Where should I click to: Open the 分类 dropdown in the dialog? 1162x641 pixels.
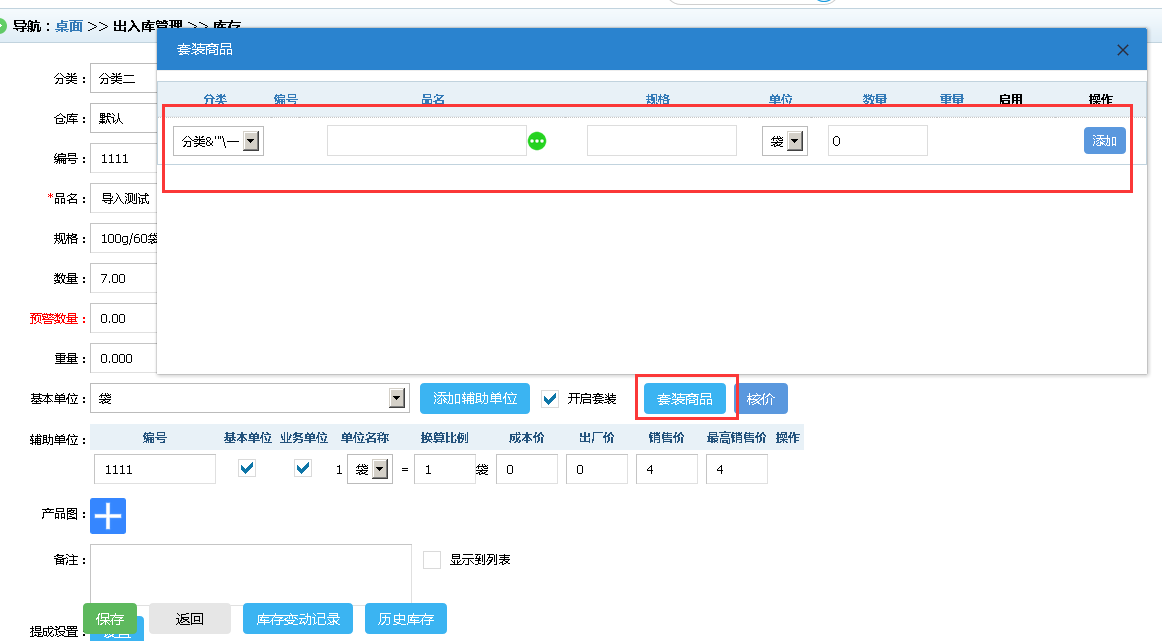218,141
